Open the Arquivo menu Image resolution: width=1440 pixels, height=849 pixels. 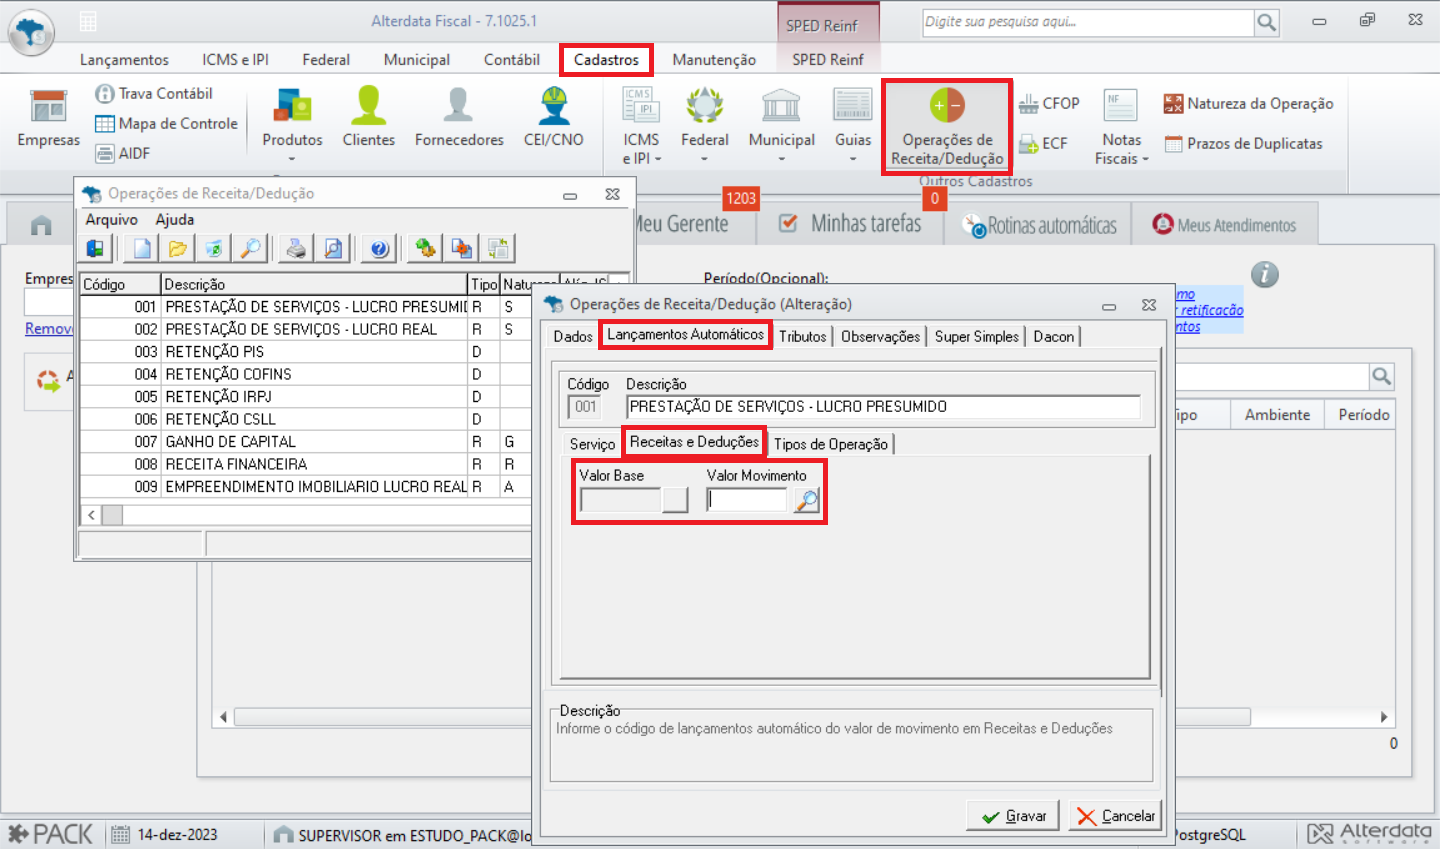[x=111, y=219]
